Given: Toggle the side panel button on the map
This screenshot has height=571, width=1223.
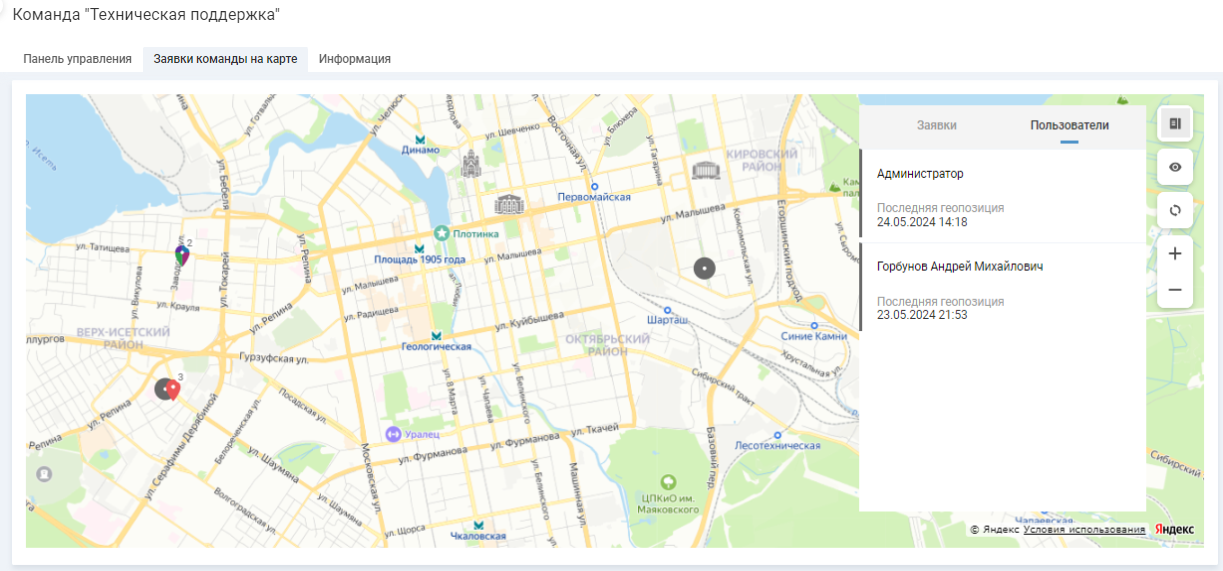Looking at the screenshot, I should point(1175,123).
